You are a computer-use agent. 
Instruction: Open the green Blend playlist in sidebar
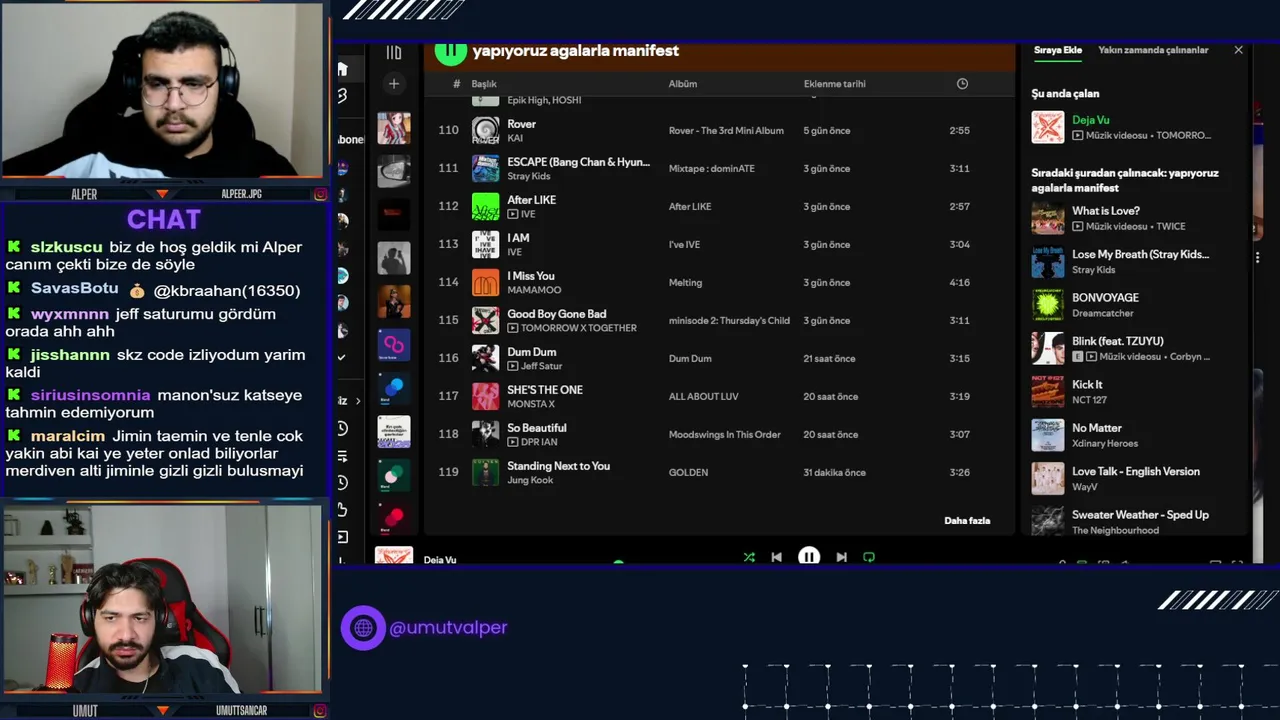tap(394, 475)
